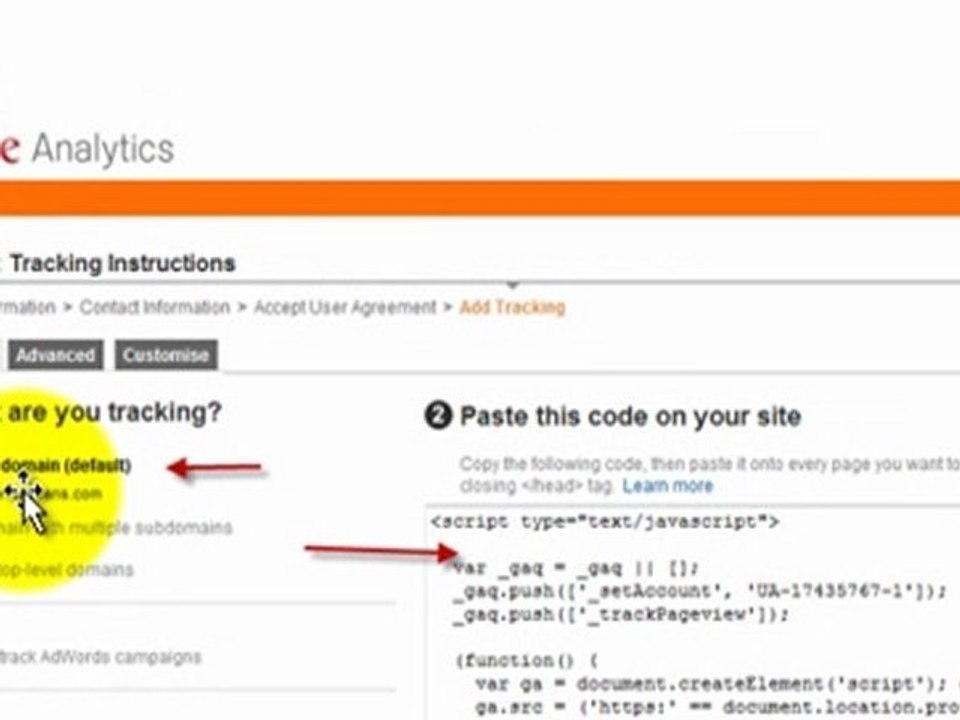The height and width of the screenshot is (720, 960).
Task: Click the Add Tracking breadcrumb step
Action: point(512,307)
